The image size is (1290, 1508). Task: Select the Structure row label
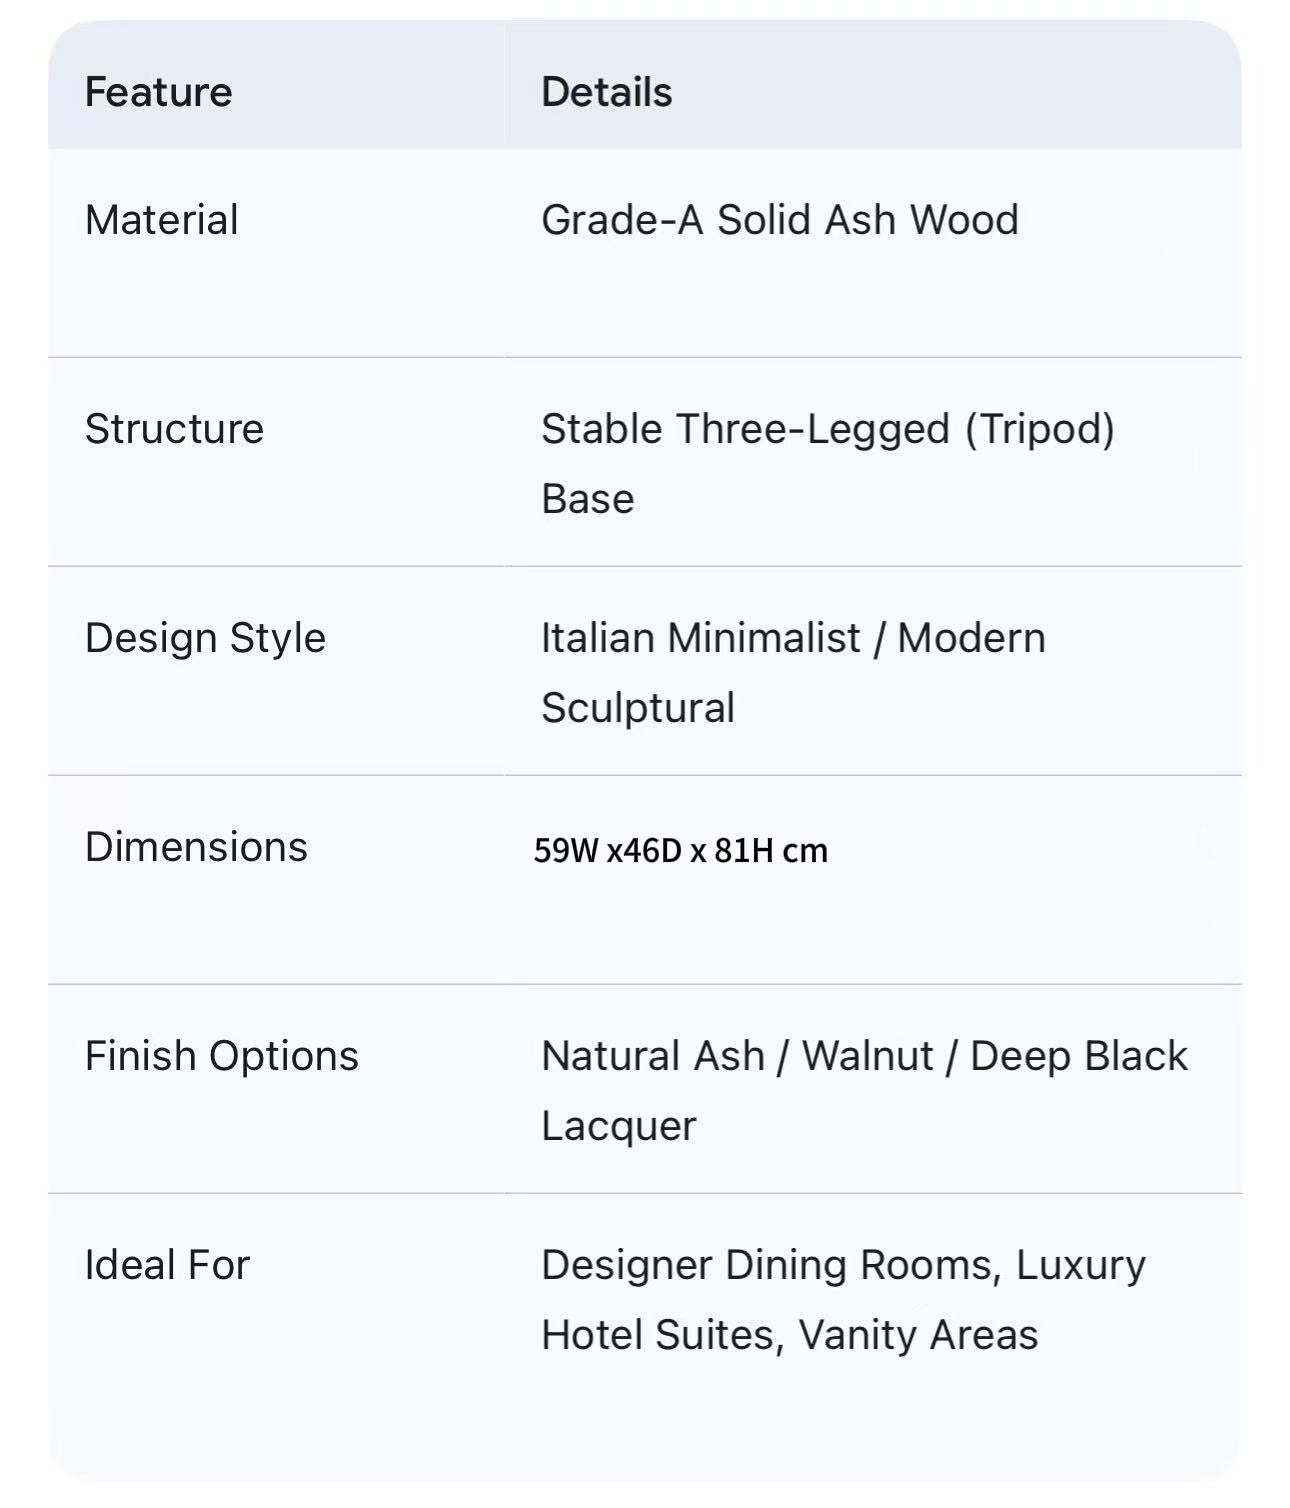pos(174,429)
